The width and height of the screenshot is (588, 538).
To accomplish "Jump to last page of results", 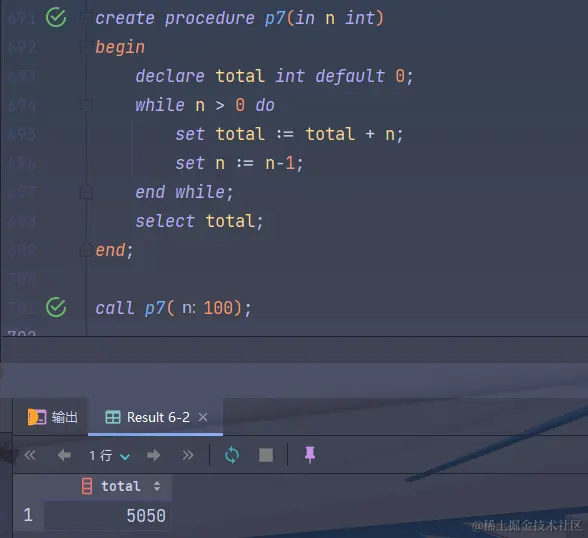I will [188, 455].
